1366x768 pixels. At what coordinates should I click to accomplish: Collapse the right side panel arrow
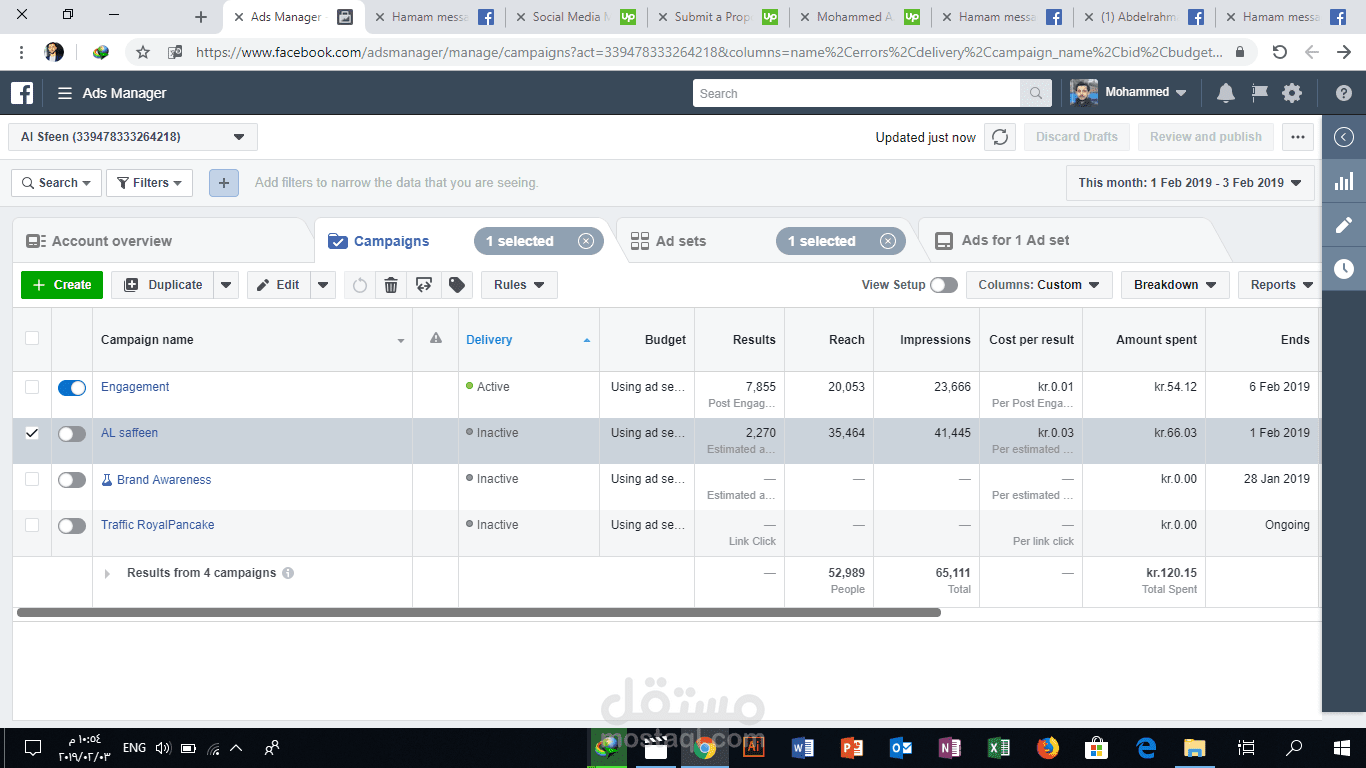1344,137
